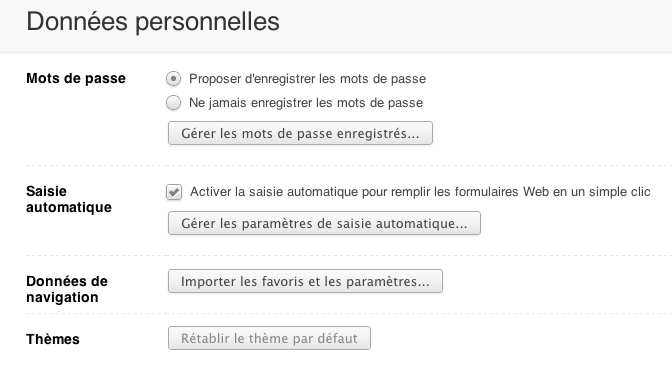Click the 'Données personnelles' page heading
Viewport: 672px width, 379px height.
tap(153, 21)
